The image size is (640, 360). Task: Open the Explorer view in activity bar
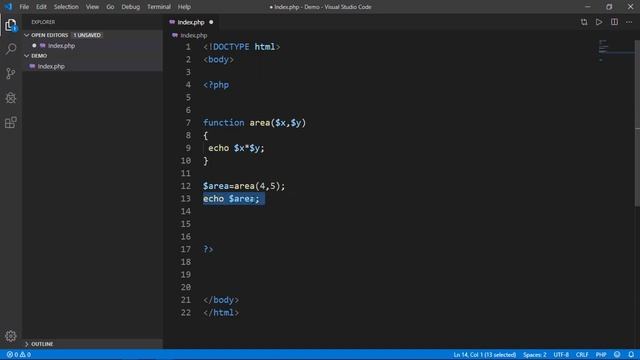click(11, 25)
